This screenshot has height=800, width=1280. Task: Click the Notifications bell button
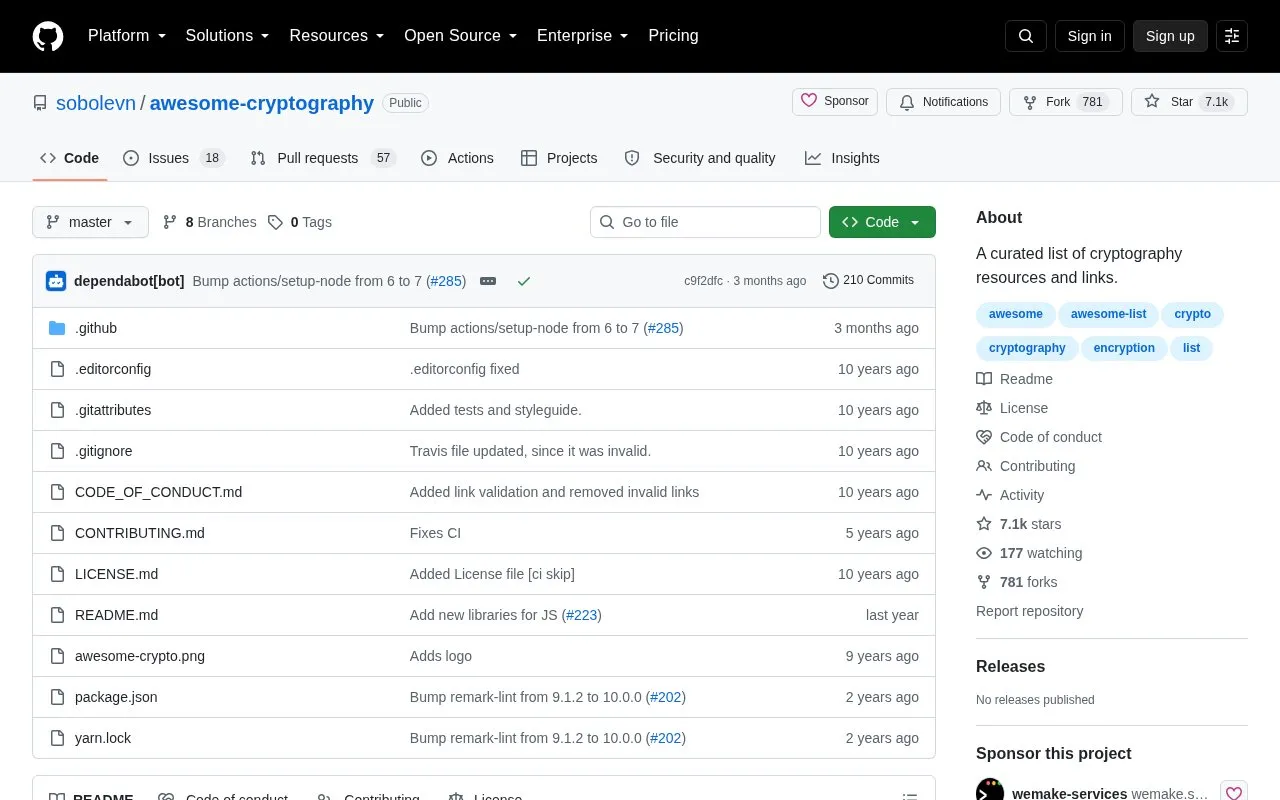point(943,102)
